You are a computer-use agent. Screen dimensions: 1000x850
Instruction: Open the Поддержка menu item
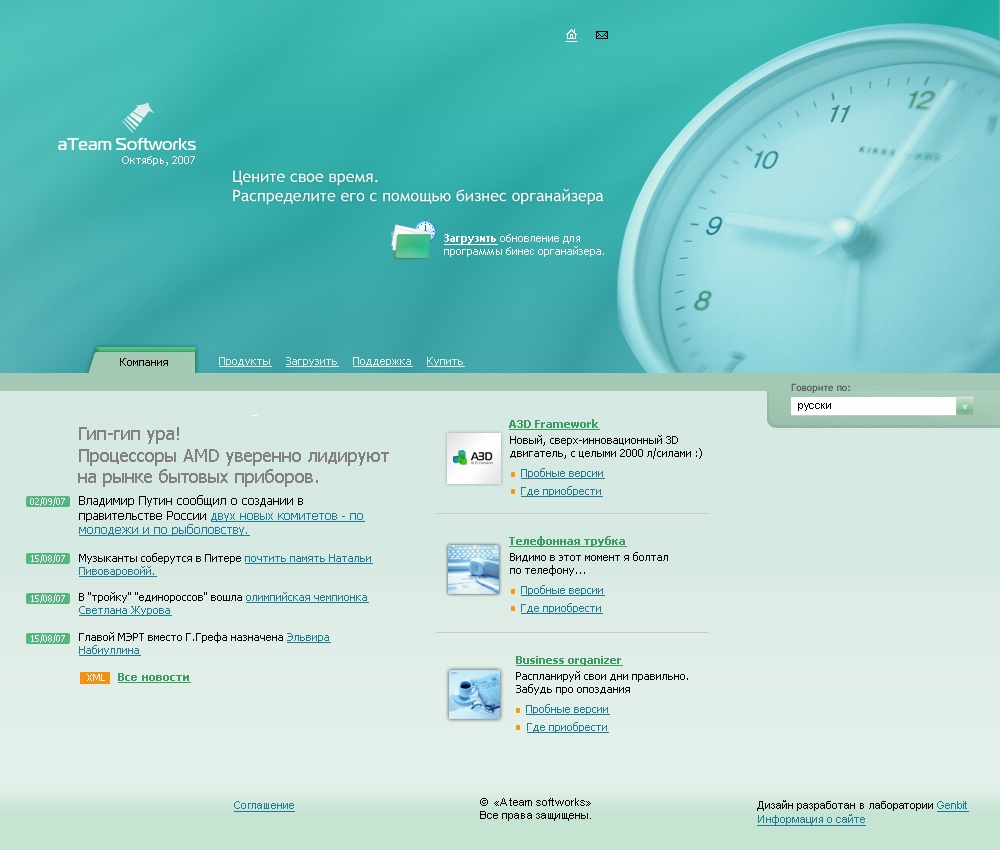coord(382,362)
